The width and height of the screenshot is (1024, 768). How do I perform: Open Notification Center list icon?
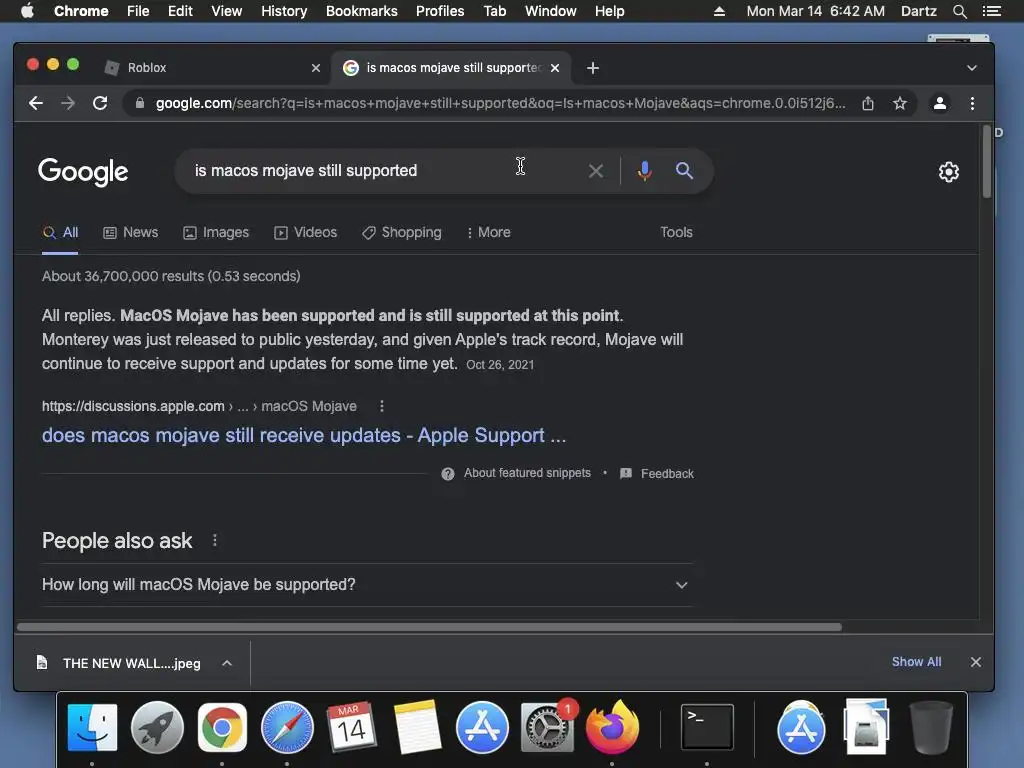[x=991, y=11]
